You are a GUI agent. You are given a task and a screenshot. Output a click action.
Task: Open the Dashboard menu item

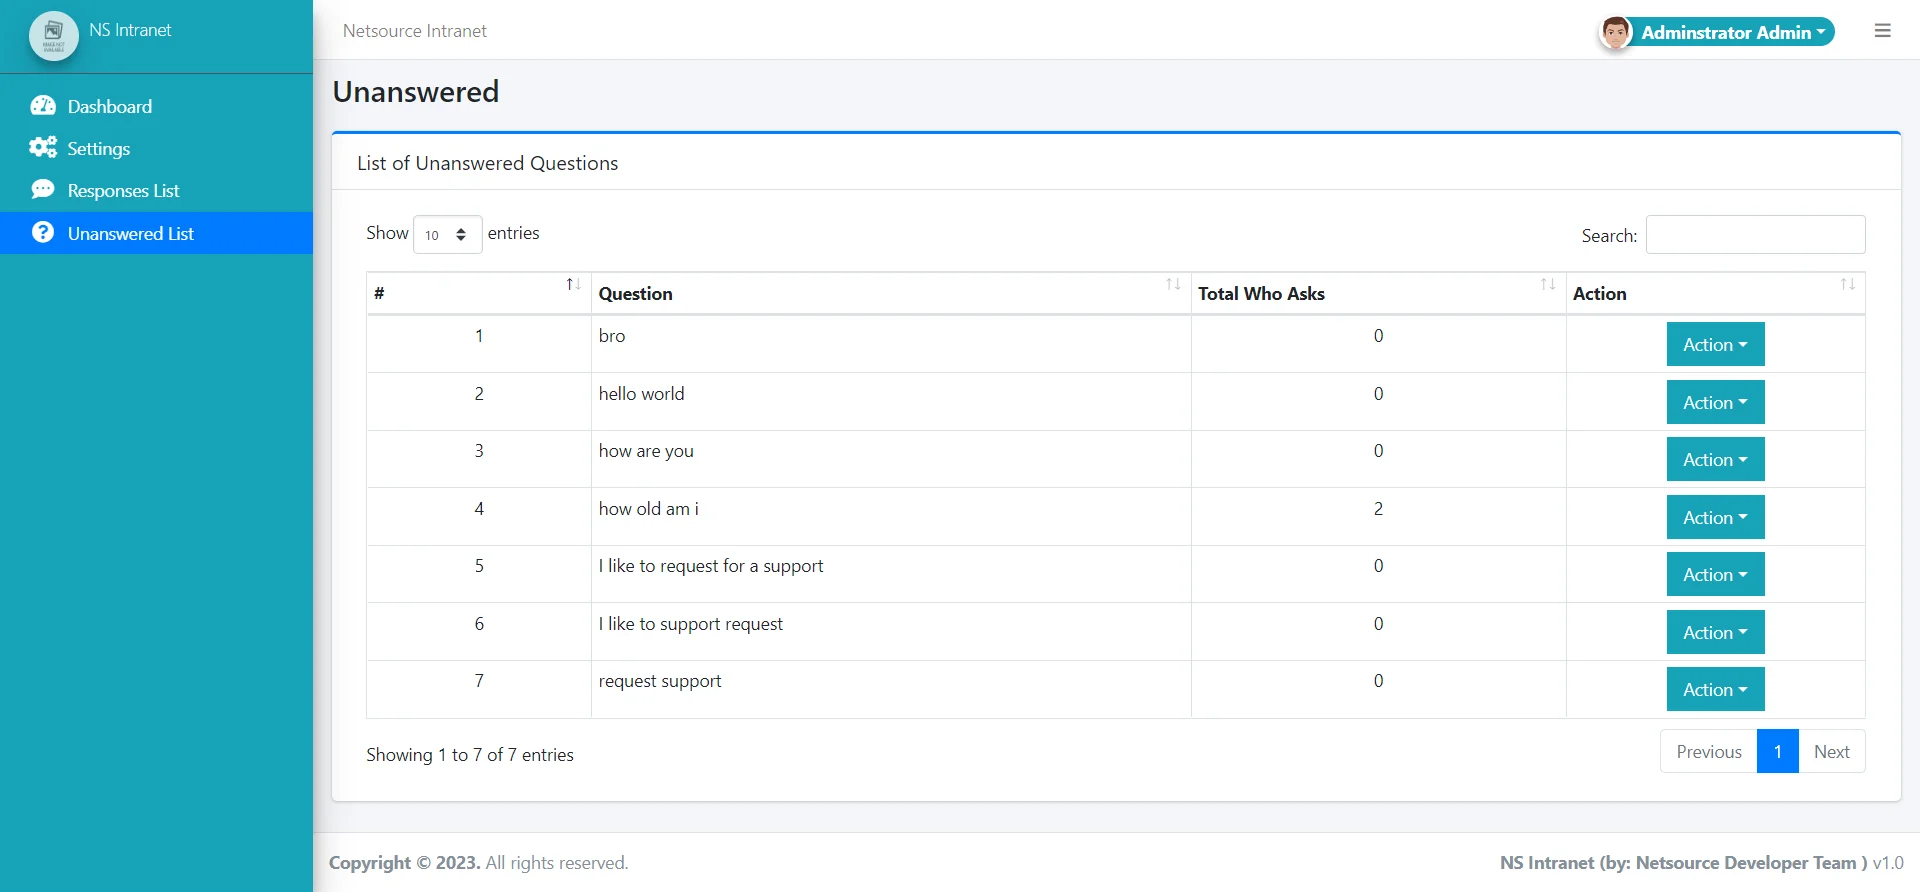tap(110, 107)
